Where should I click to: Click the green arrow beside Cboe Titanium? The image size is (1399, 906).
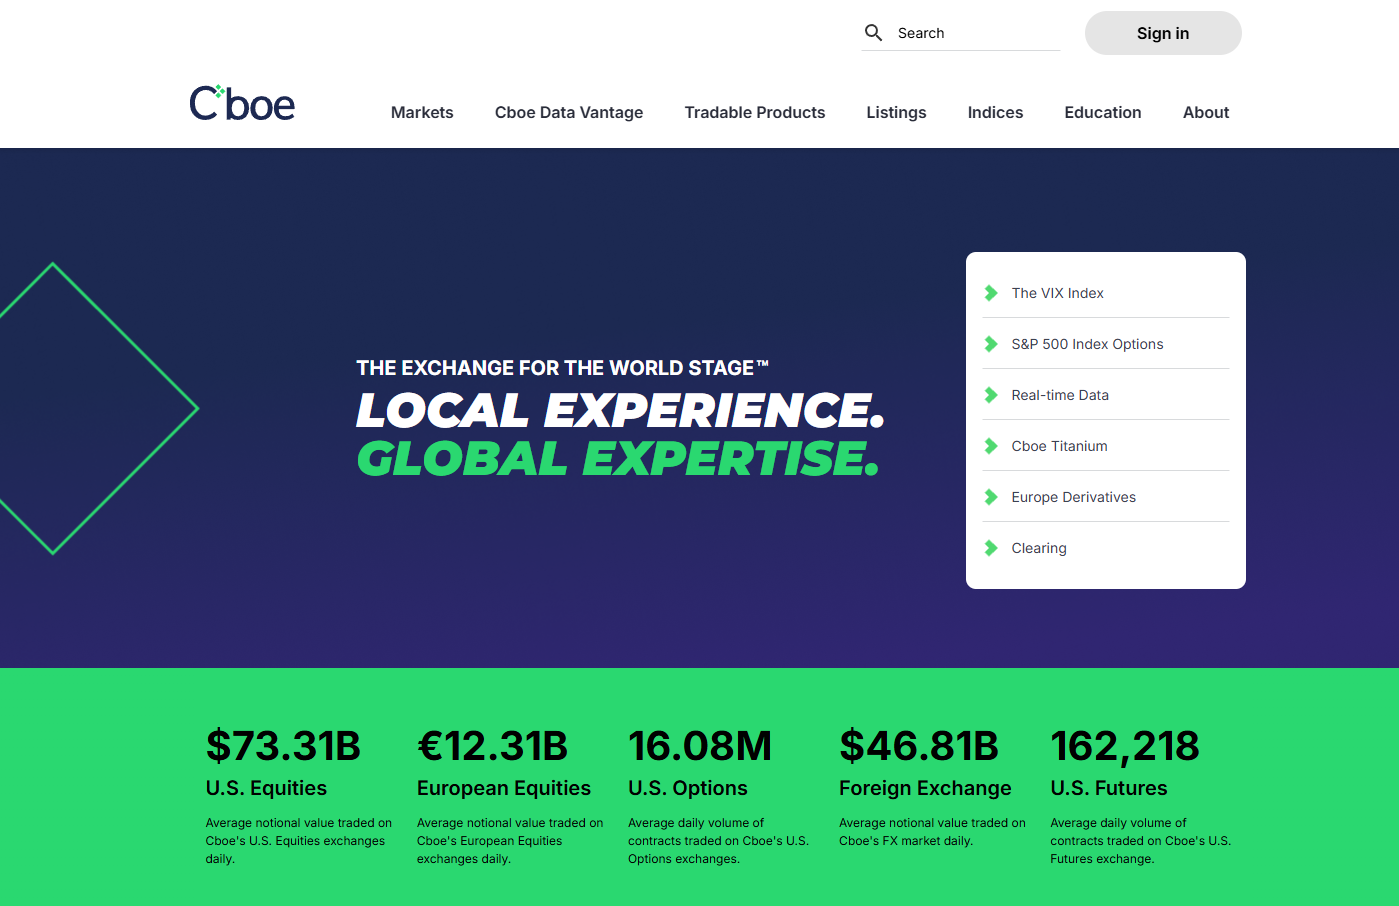pyautogui.click(x=991, y=446)
